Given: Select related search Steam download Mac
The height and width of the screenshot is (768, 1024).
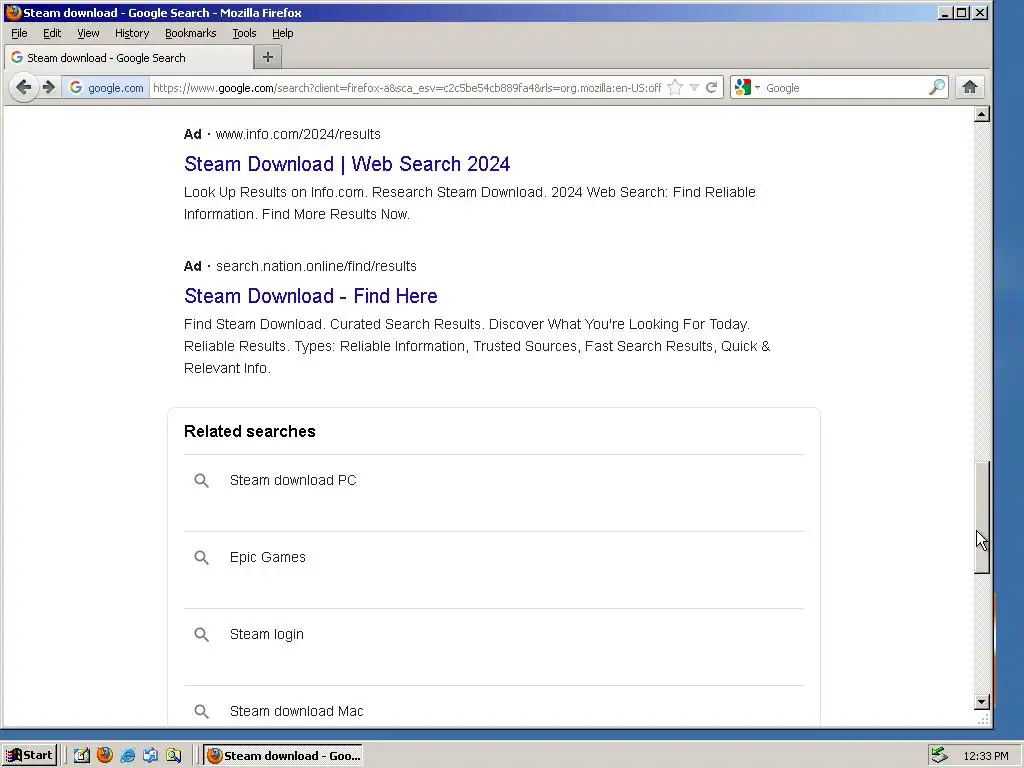Looking at the screenshot, I should click(x=296, y=711).
